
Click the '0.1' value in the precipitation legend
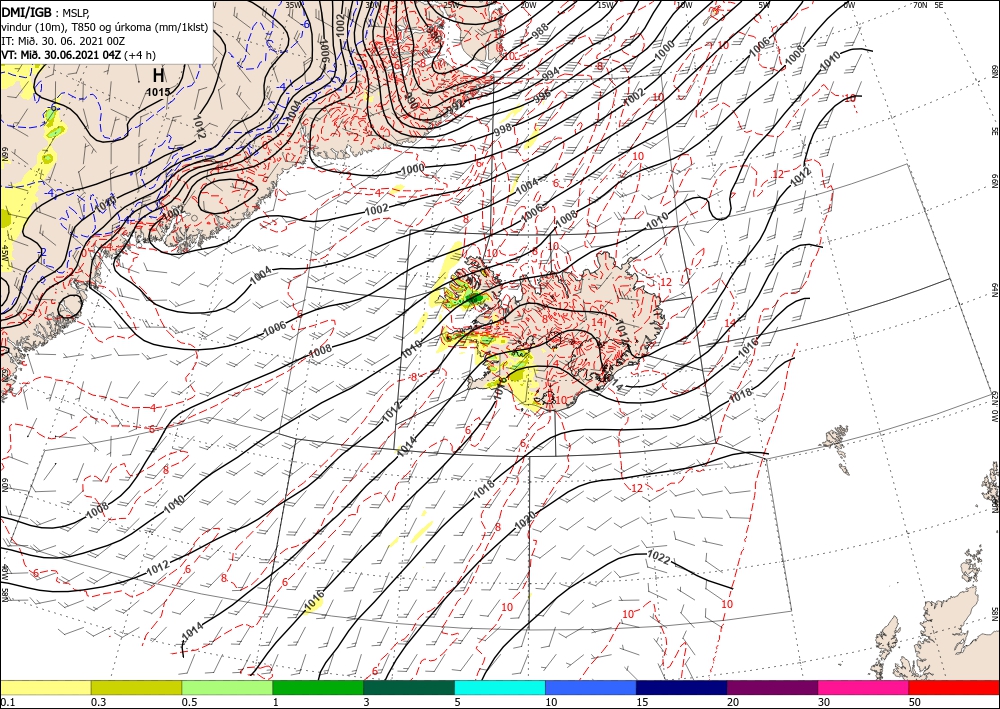coord(7,702)
